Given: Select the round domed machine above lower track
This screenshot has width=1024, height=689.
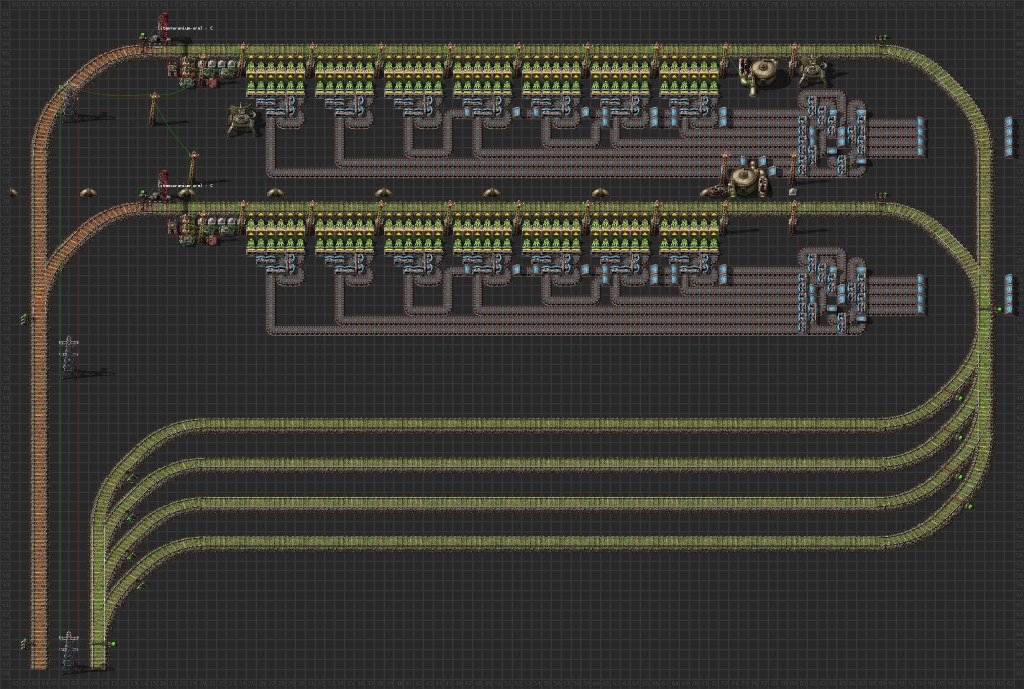Looking at the screenshot, I should (744, 178).
